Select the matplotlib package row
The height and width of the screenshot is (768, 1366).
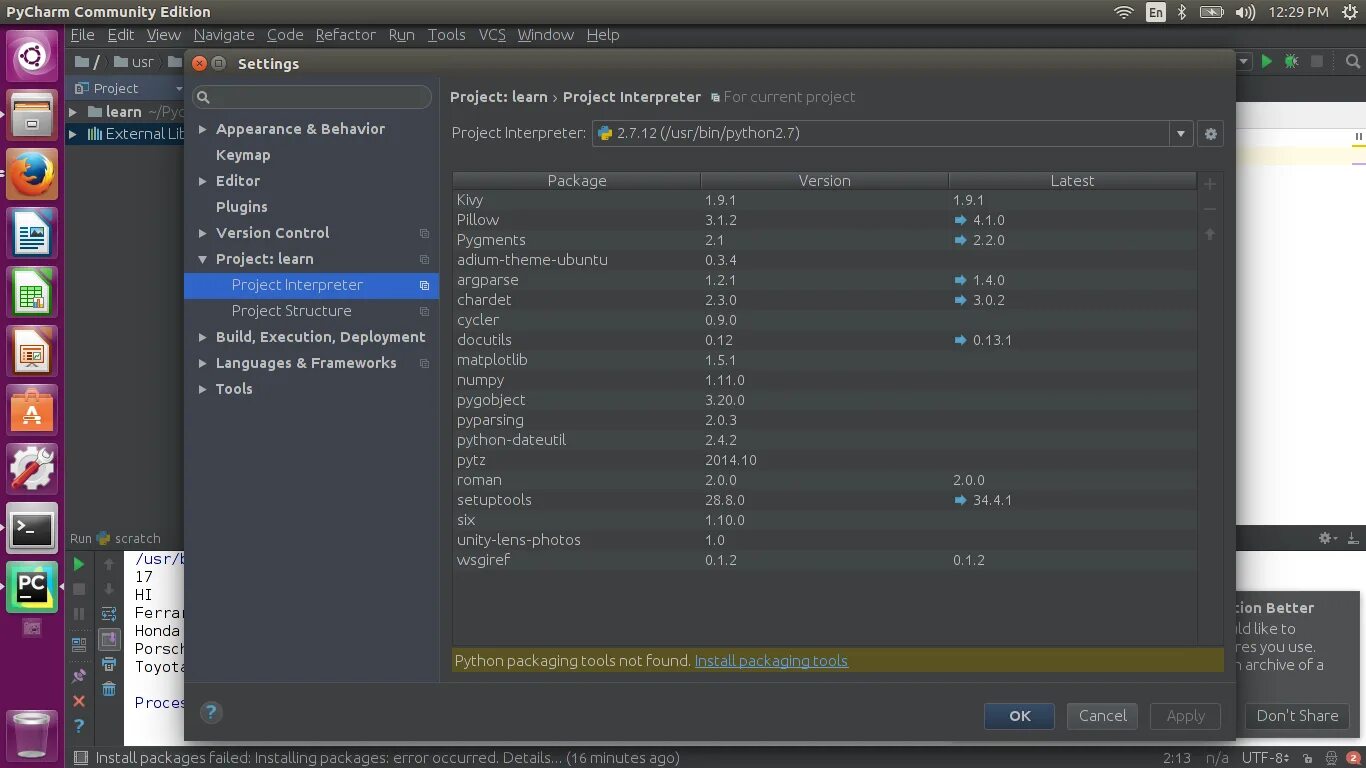tap(825, 360)
